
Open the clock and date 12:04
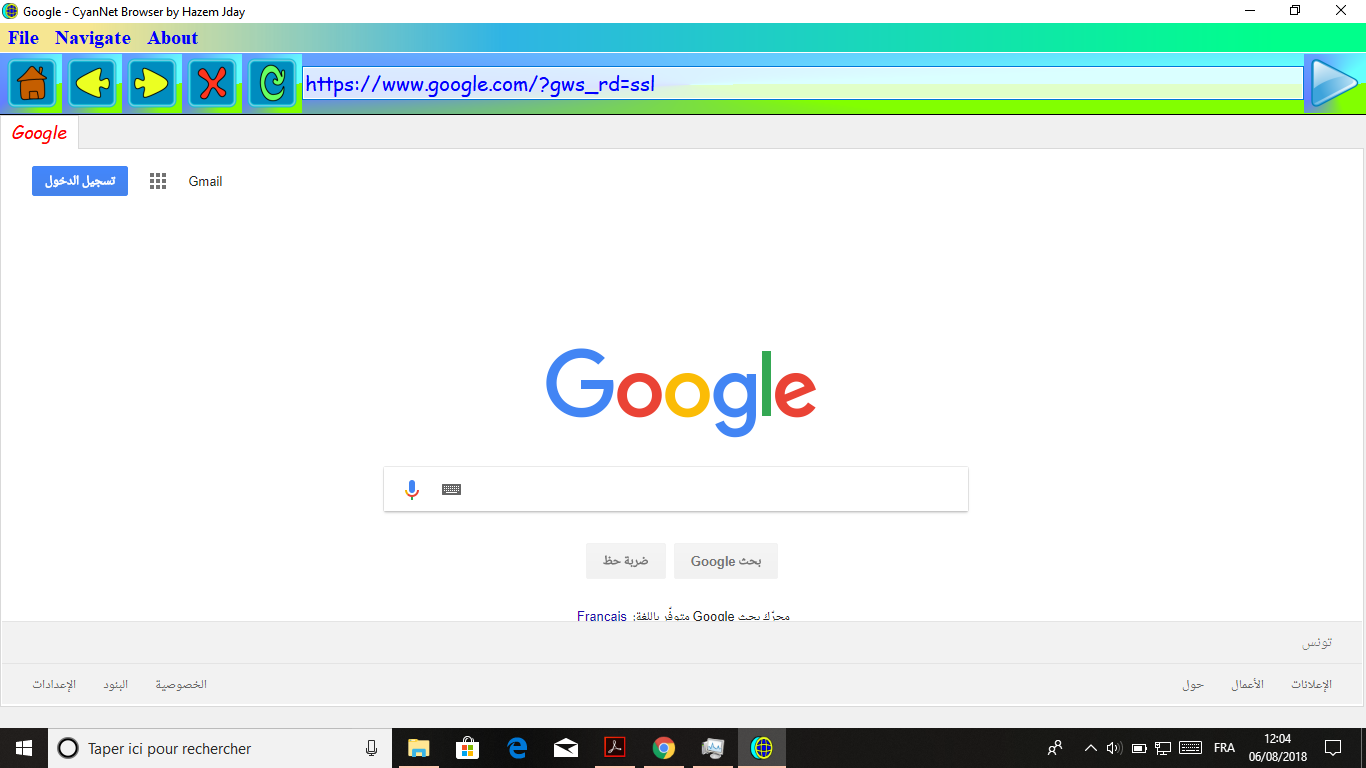[1278, 748]
